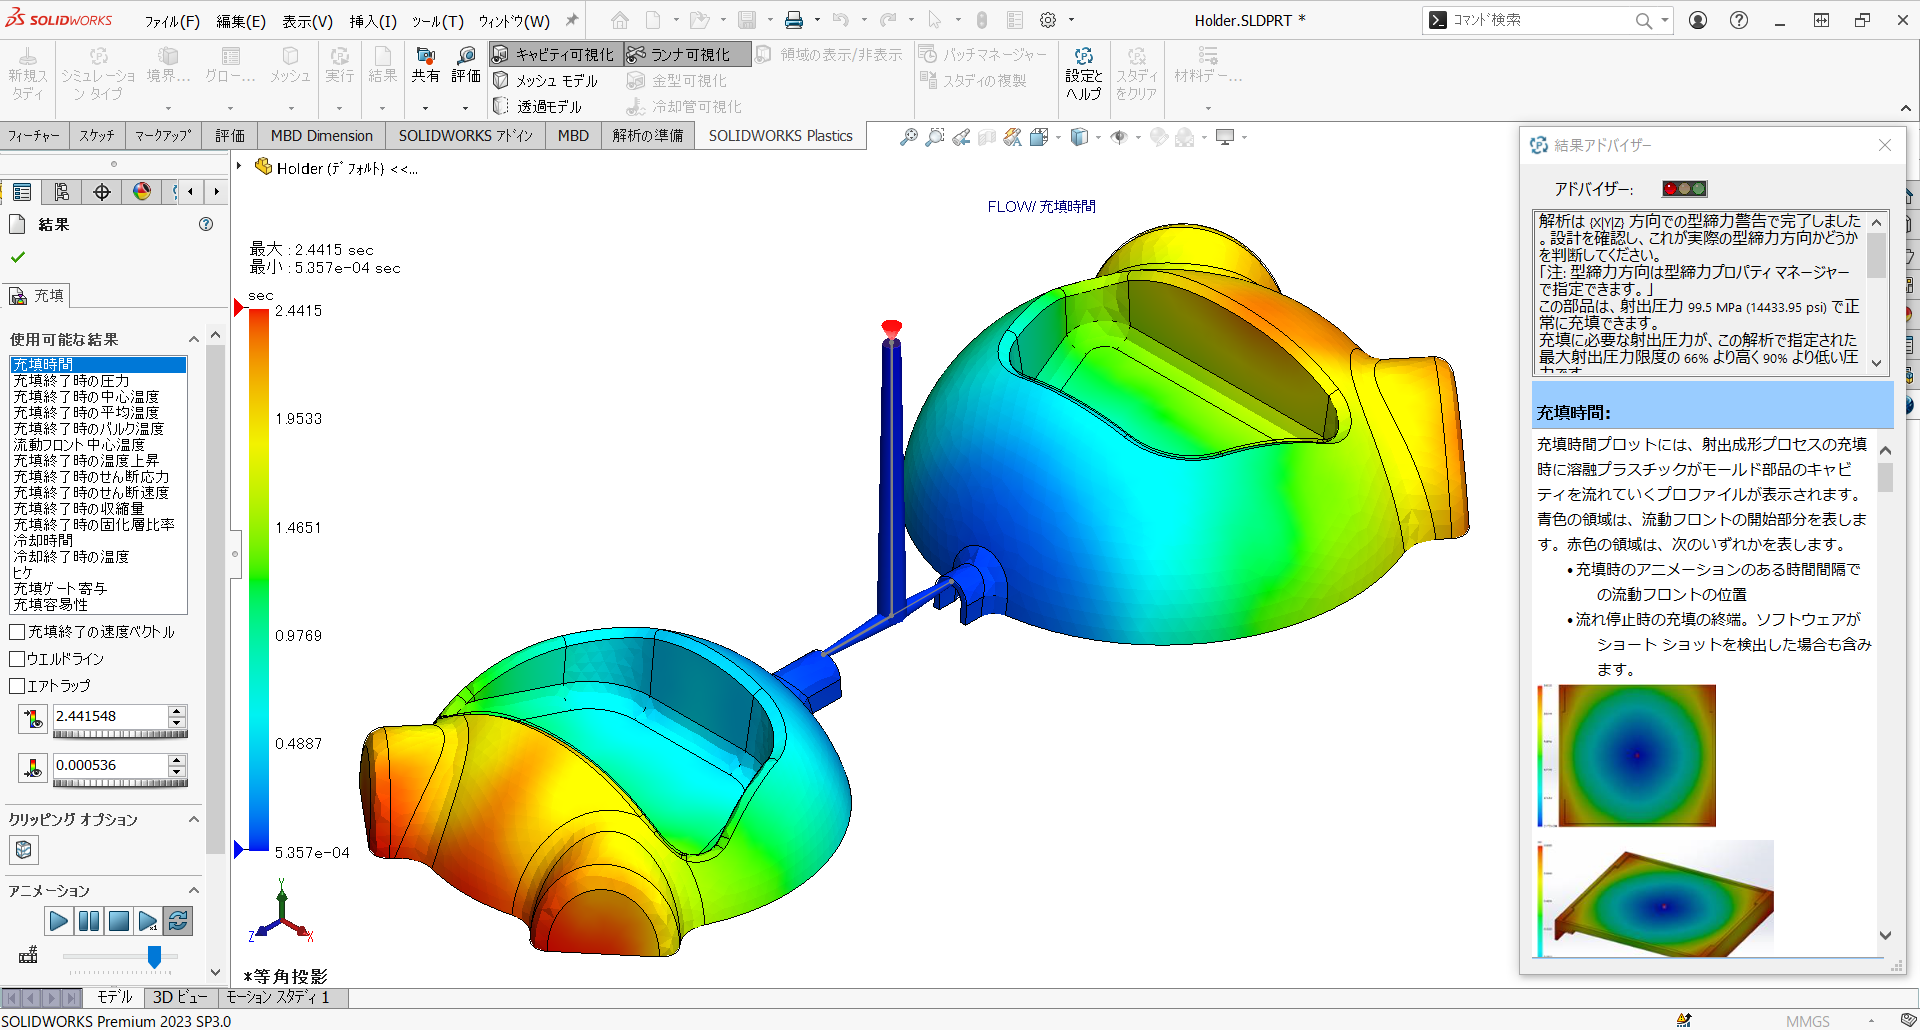
Task: Toggle ランナ可視化 runner visualization
Action: tap(688, 54)
